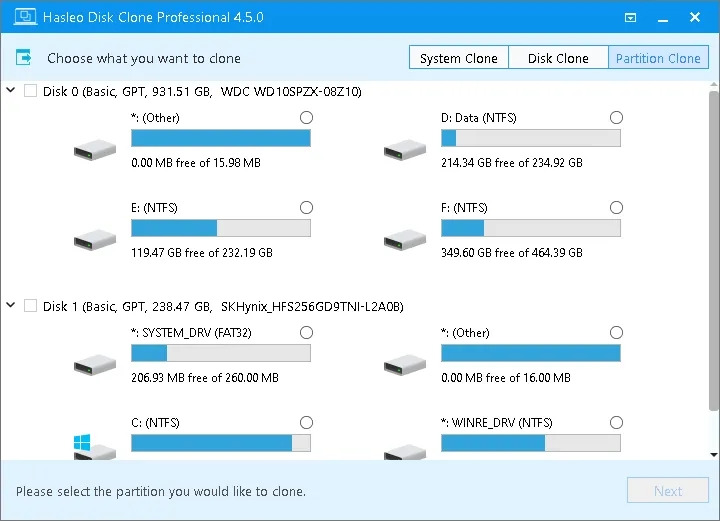Click the D: Data (NTFS) label
720x521 pixels.
pyautogui.click(x=478, y=118)
